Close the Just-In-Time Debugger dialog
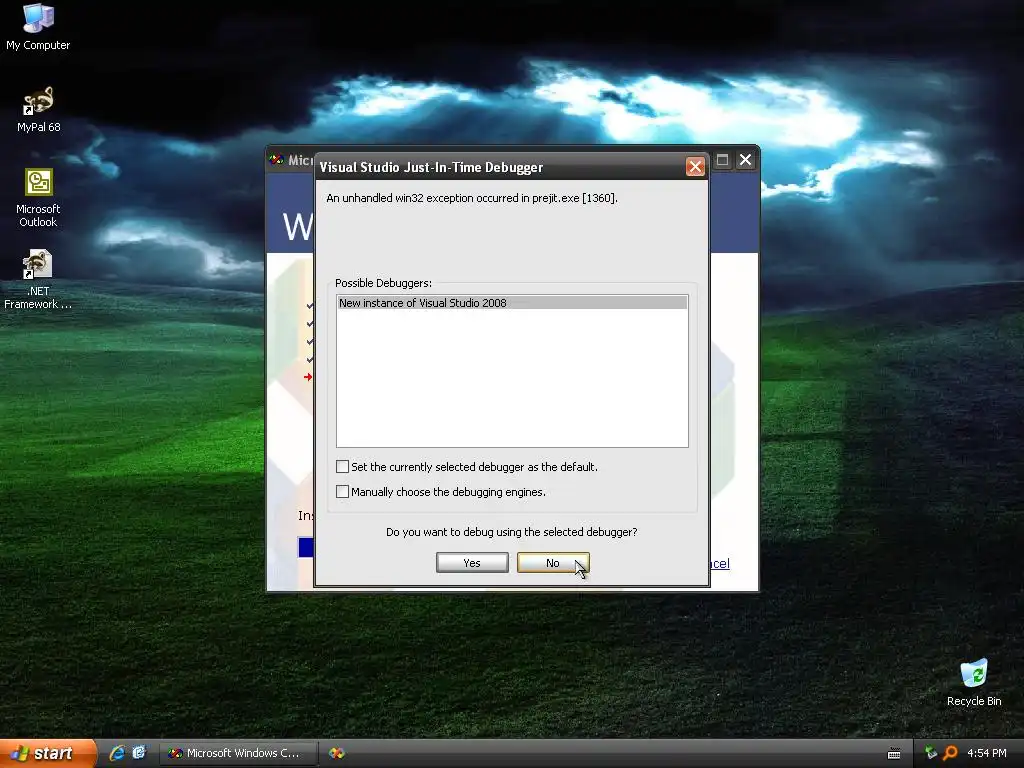The image size is (1024, 768). 695,167
